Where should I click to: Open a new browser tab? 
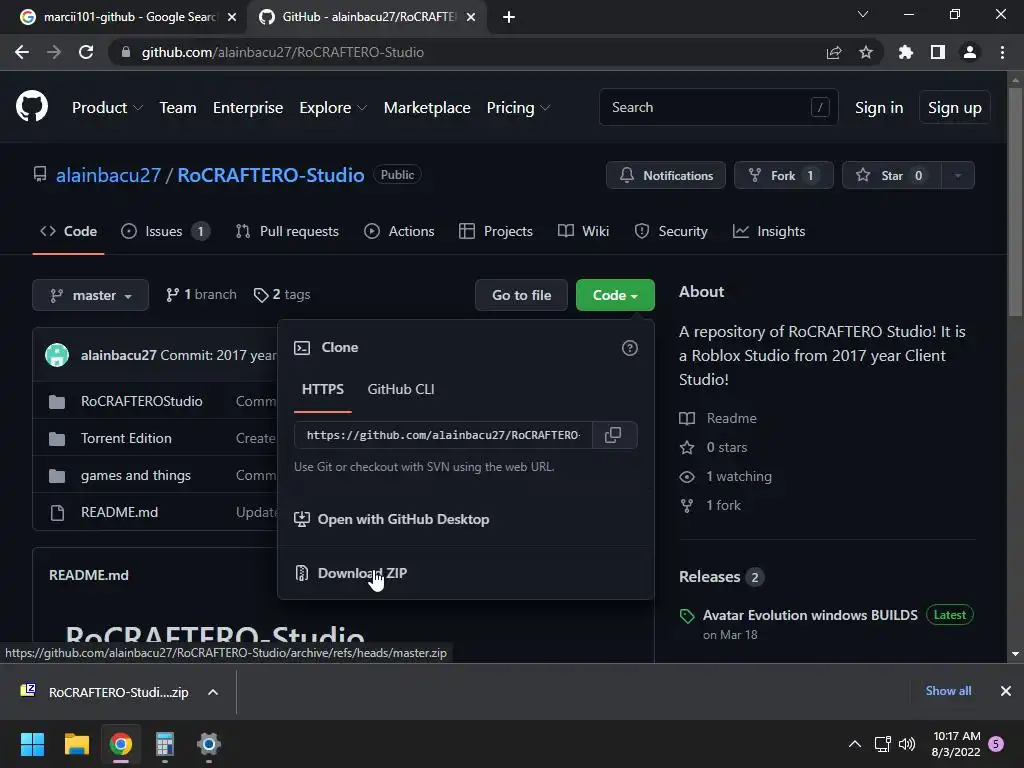tap(509, 17)
